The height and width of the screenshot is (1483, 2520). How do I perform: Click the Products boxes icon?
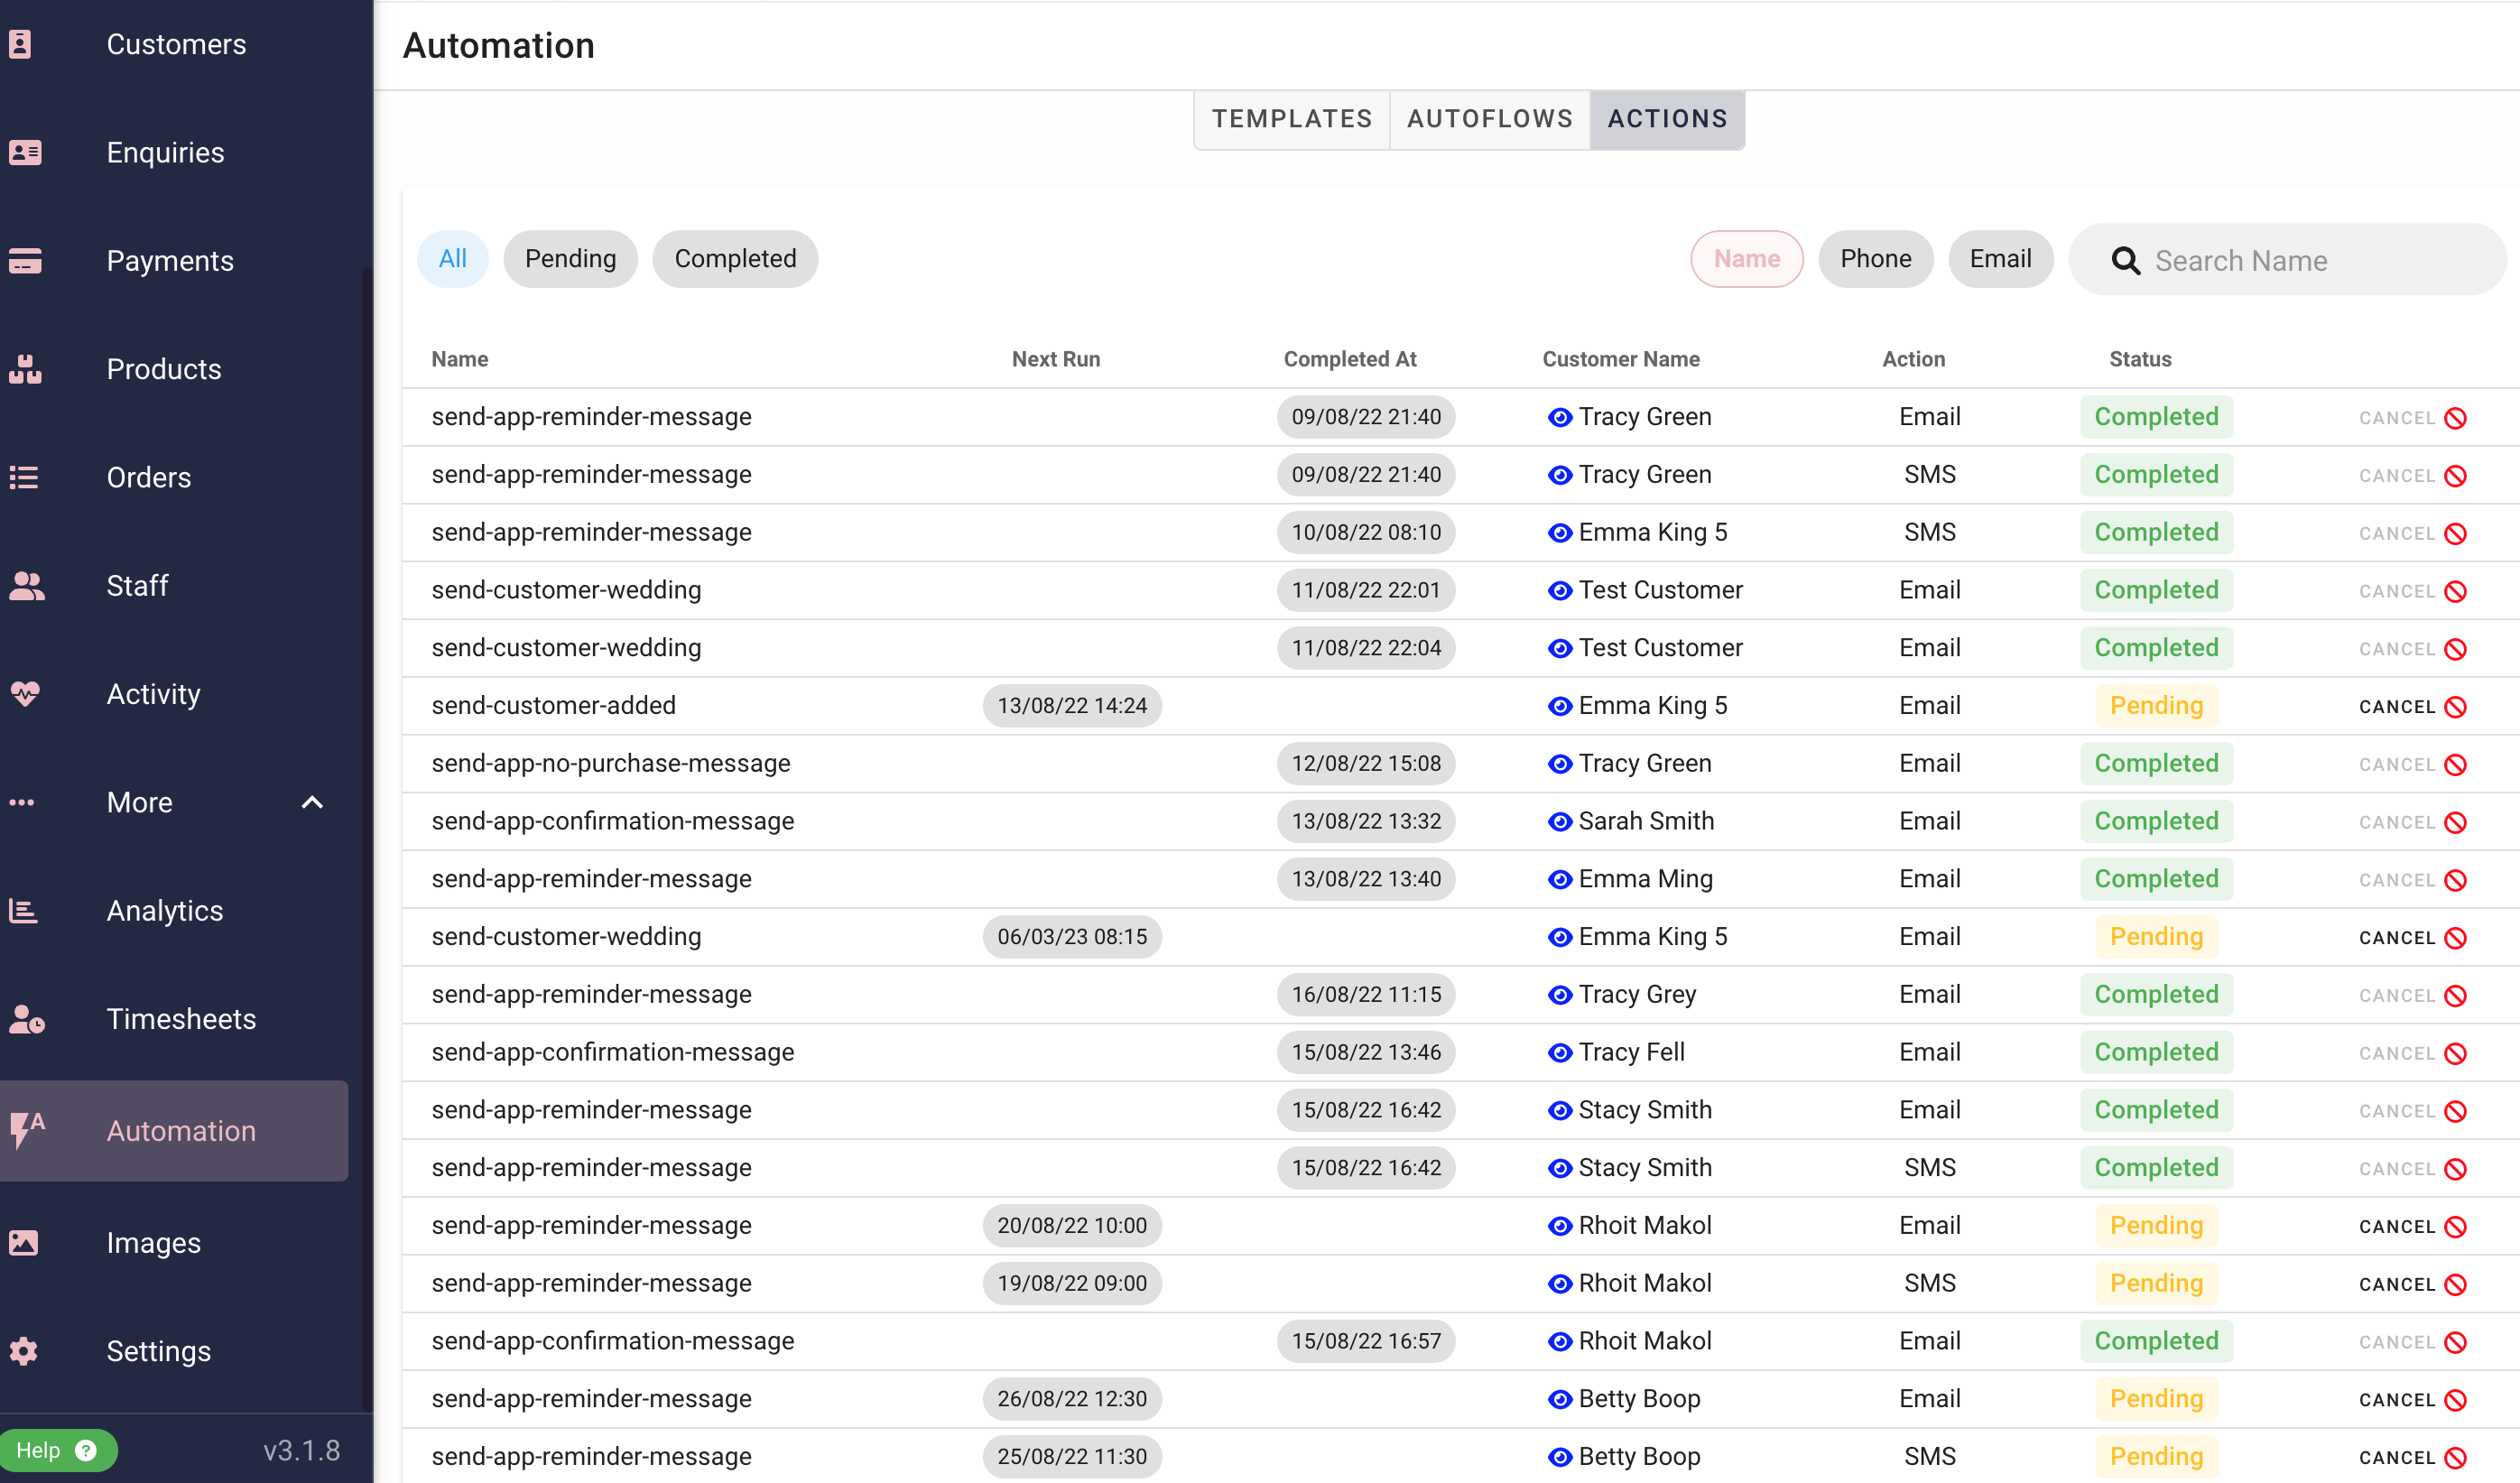coord(24,369)
